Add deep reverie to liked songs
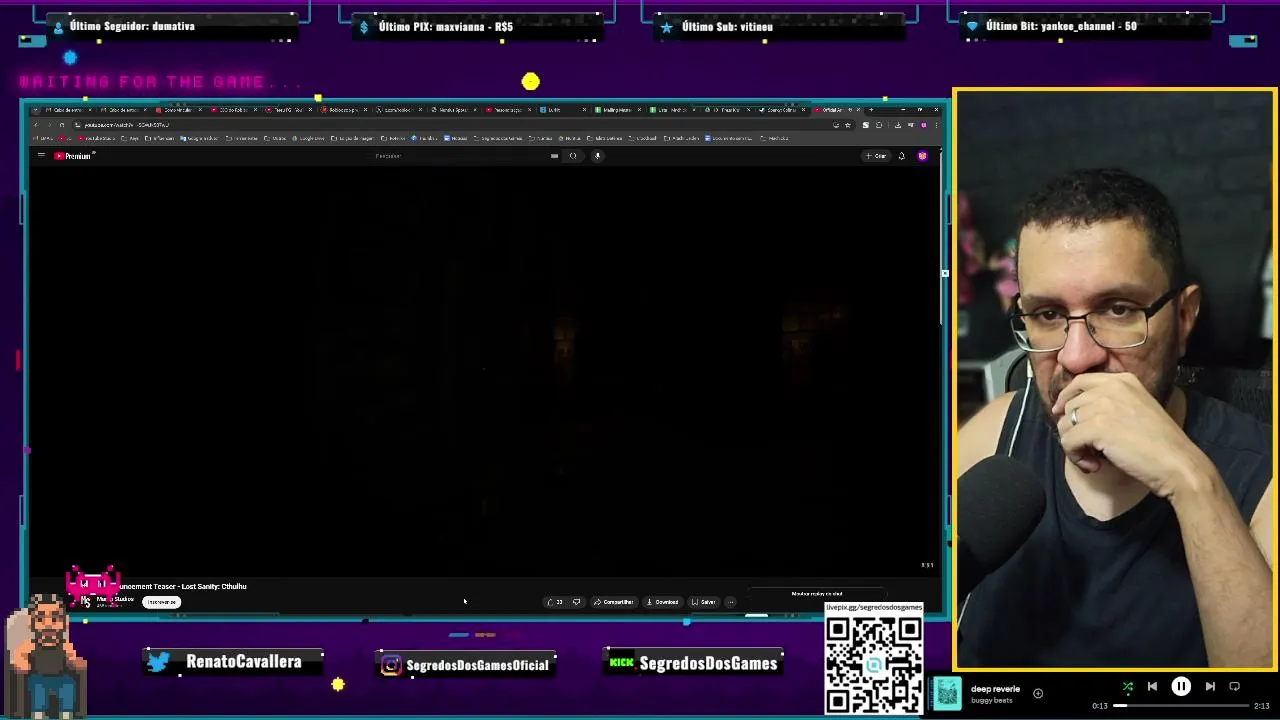This screenshot has width=1280, height=720. [x=1038, y=694]
